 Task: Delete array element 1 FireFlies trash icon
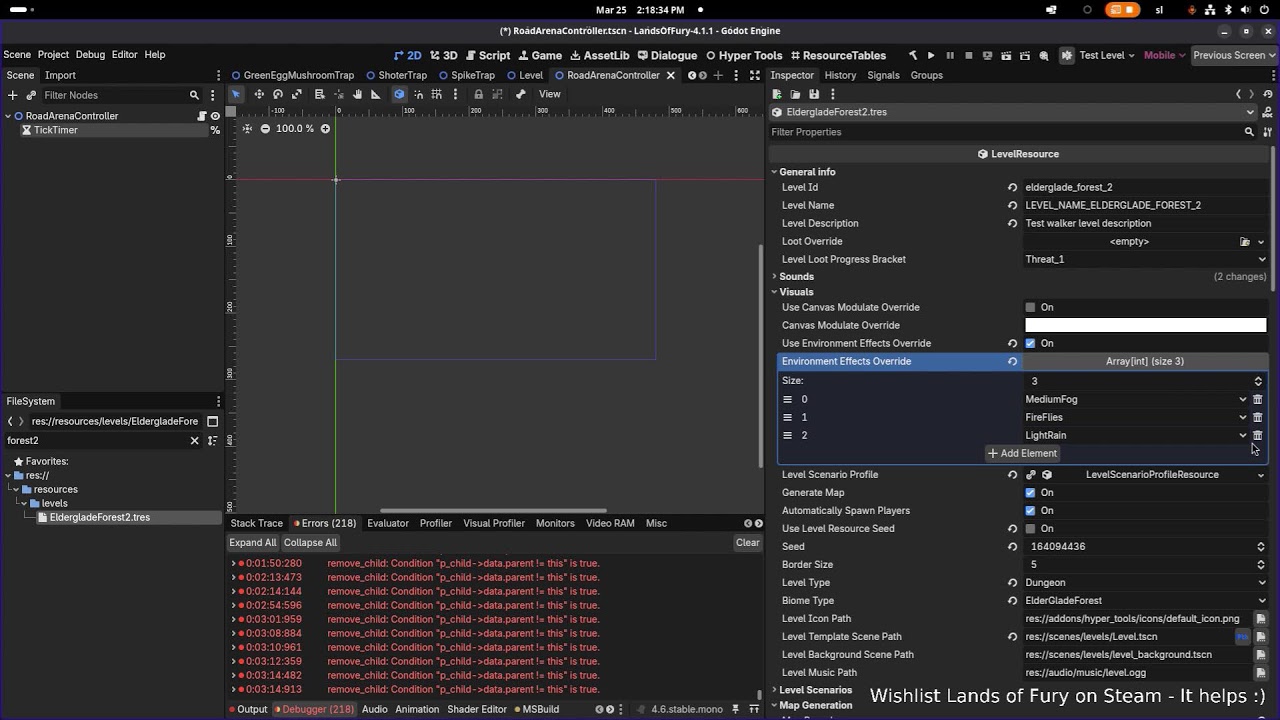(x=1258, y=417)
